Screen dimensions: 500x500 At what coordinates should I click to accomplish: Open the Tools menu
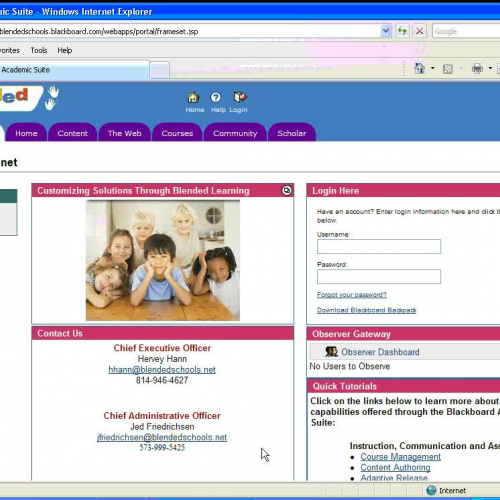pos(39,50)
